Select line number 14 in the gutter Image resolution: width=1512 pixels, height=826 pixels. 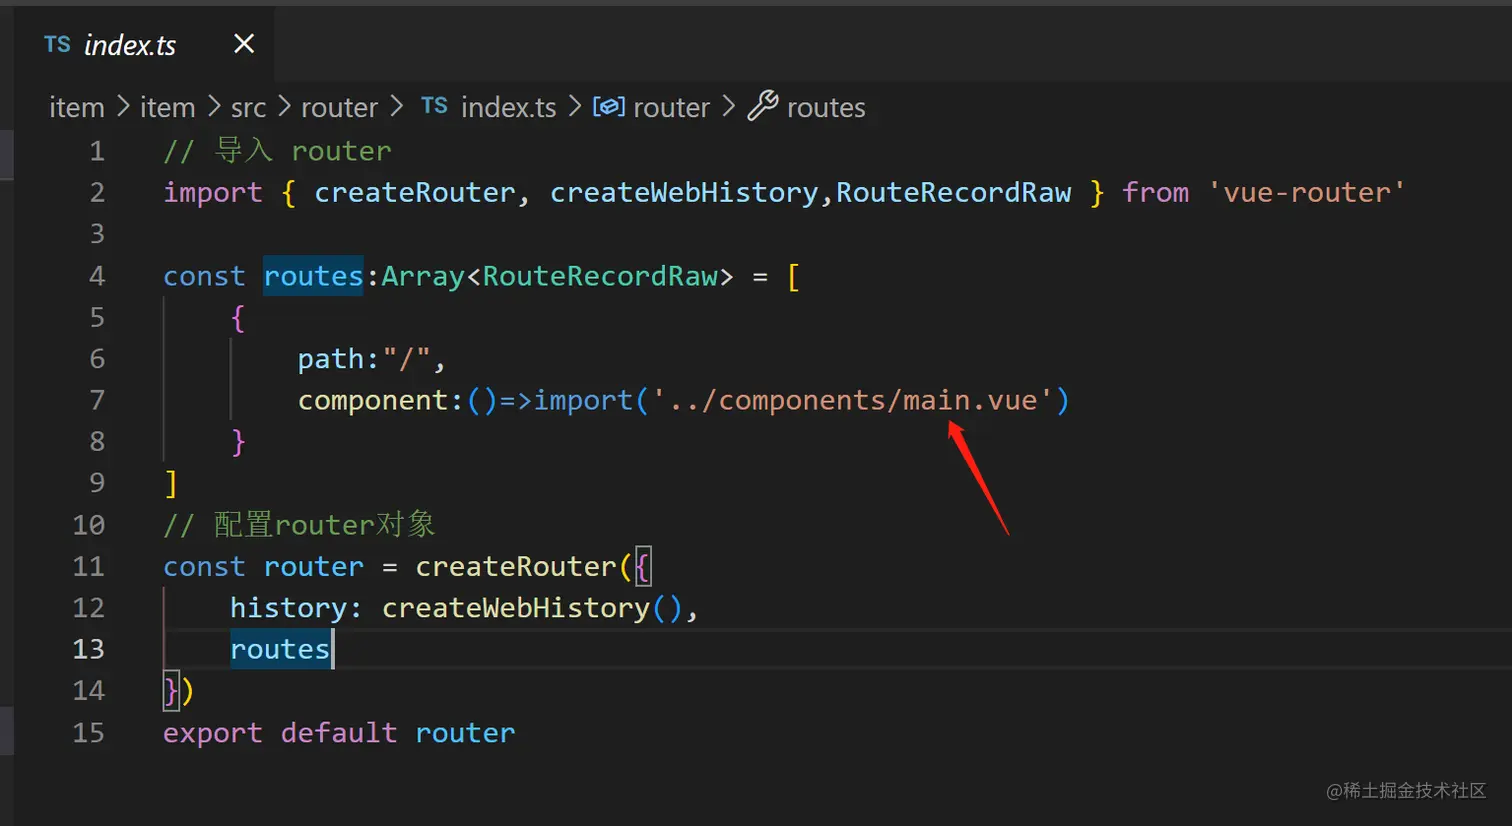click(x=88, y=691)
